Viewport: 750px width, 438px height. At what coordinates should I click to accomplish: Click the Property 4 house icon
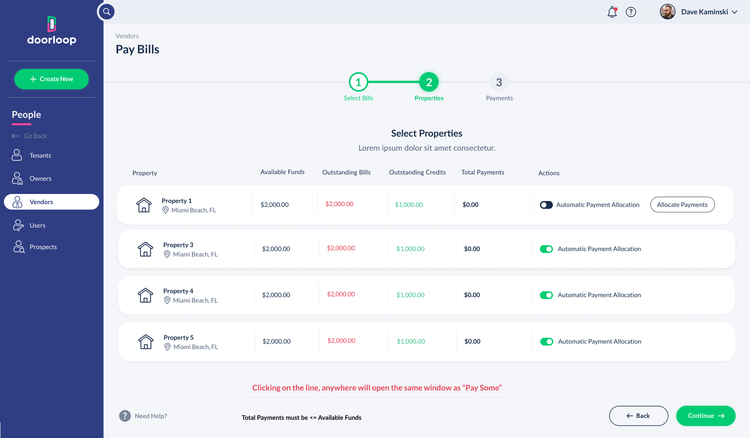(145, 295)
